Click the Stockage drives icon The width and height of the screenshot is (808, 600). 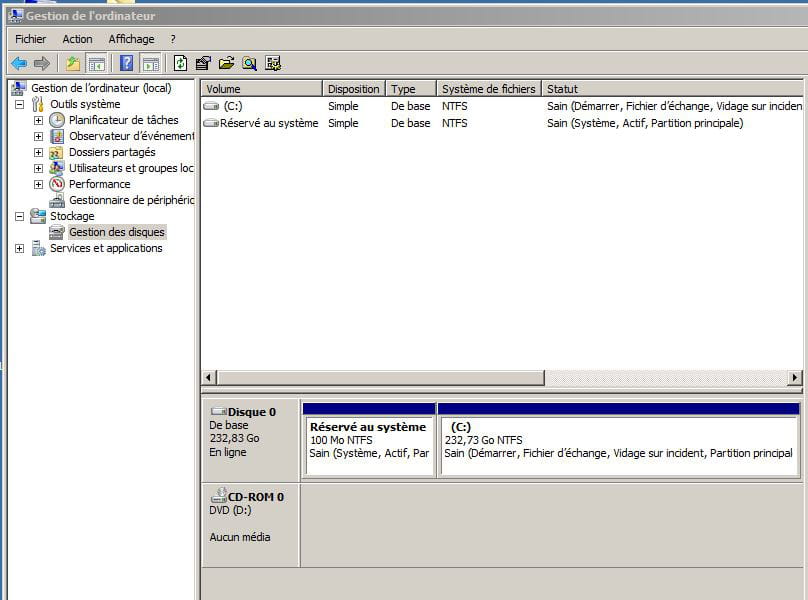[38, 216]
